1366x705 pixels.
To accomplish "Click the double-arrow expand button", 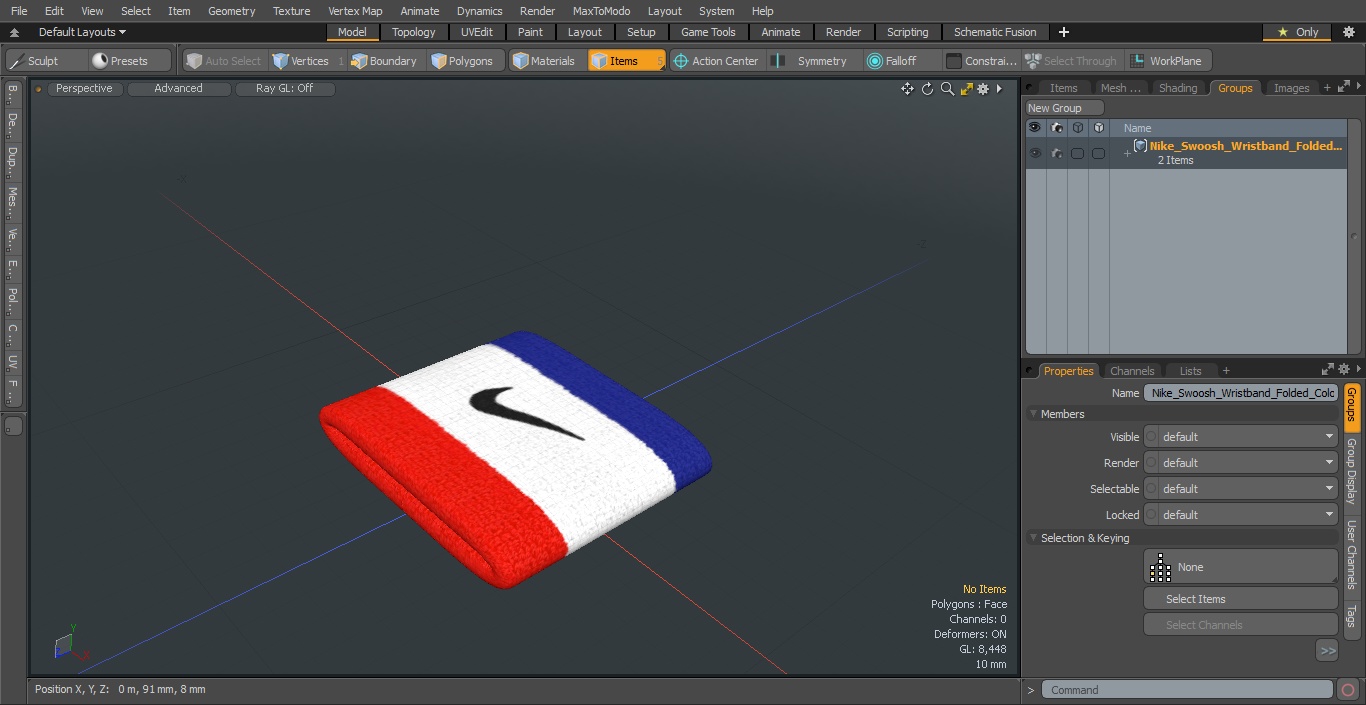I will [x=1327, y=651].
